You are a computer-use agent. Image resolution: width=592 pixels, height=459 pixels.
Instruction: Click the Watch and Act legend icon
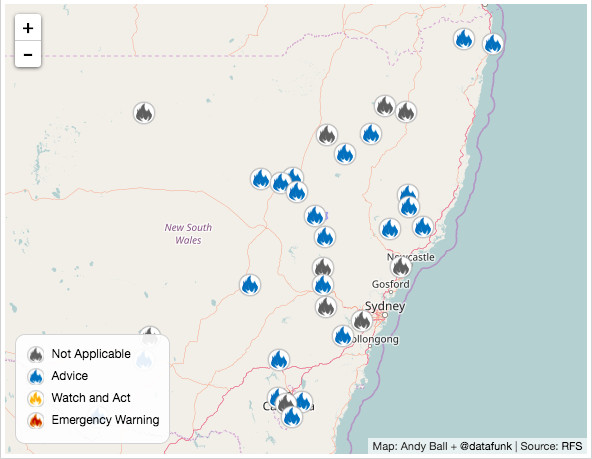coord(36,398)
